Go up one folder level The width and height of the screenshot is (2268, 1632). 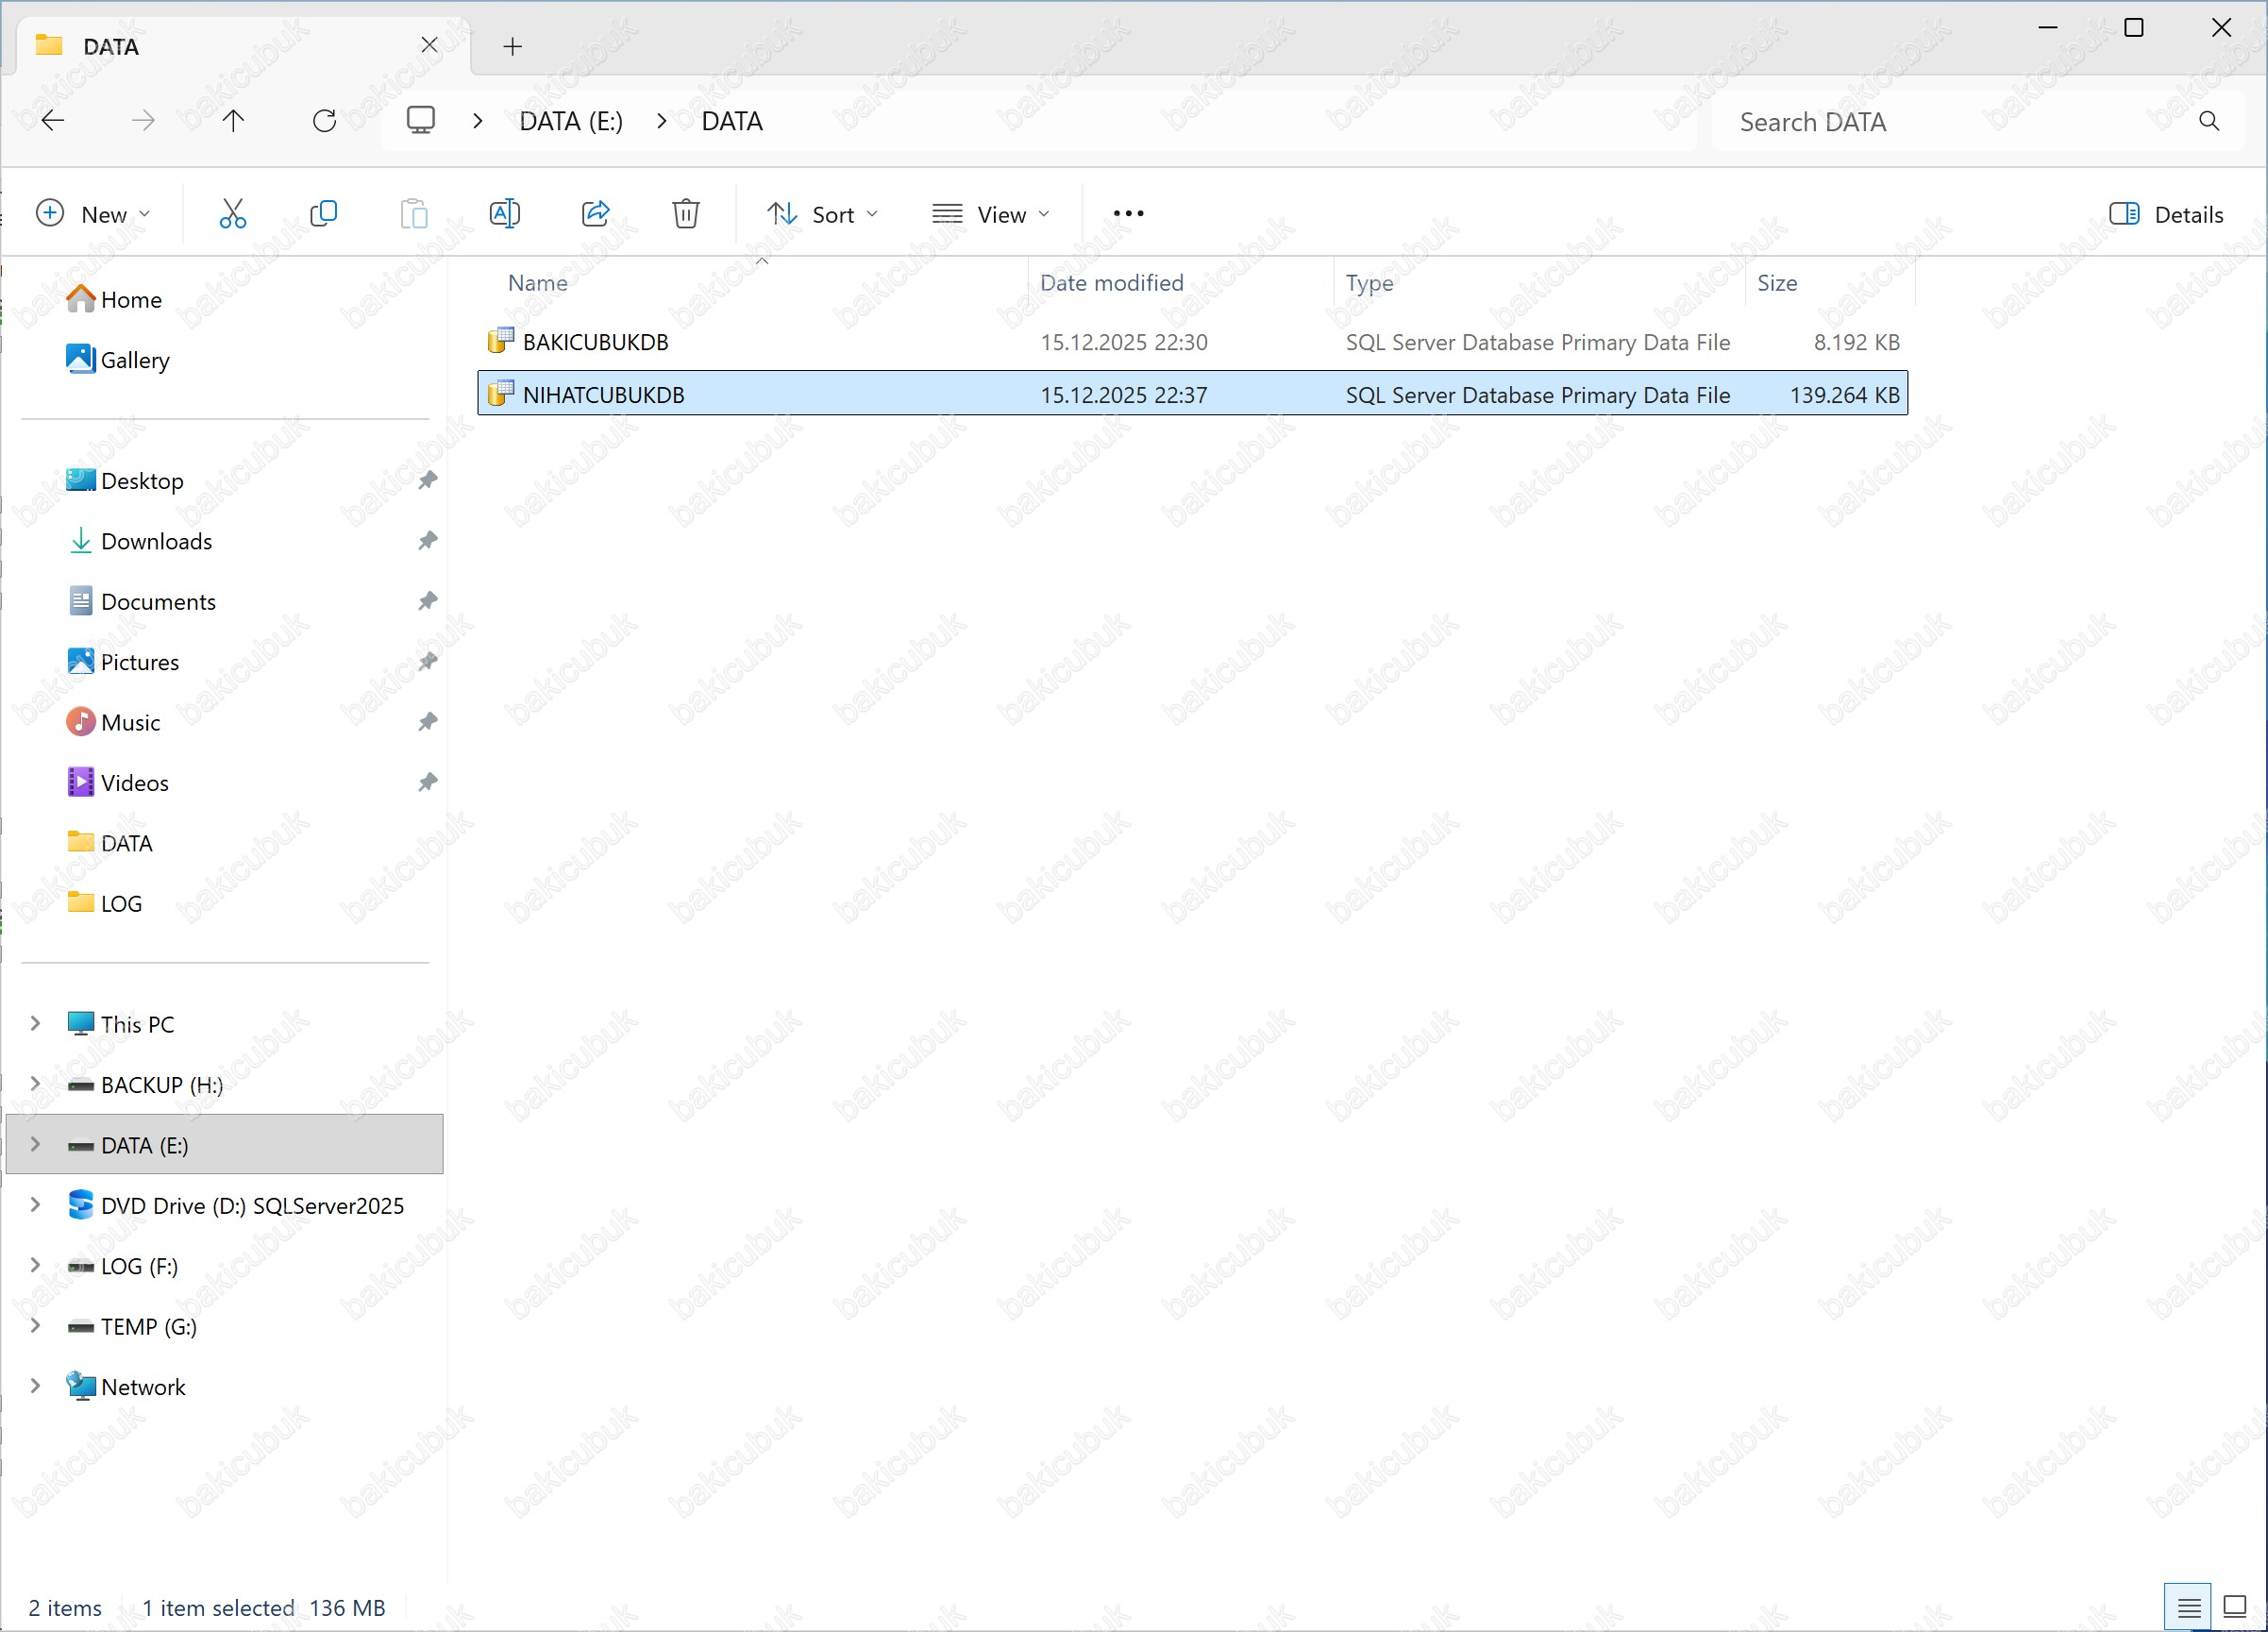tap(233, 121)
